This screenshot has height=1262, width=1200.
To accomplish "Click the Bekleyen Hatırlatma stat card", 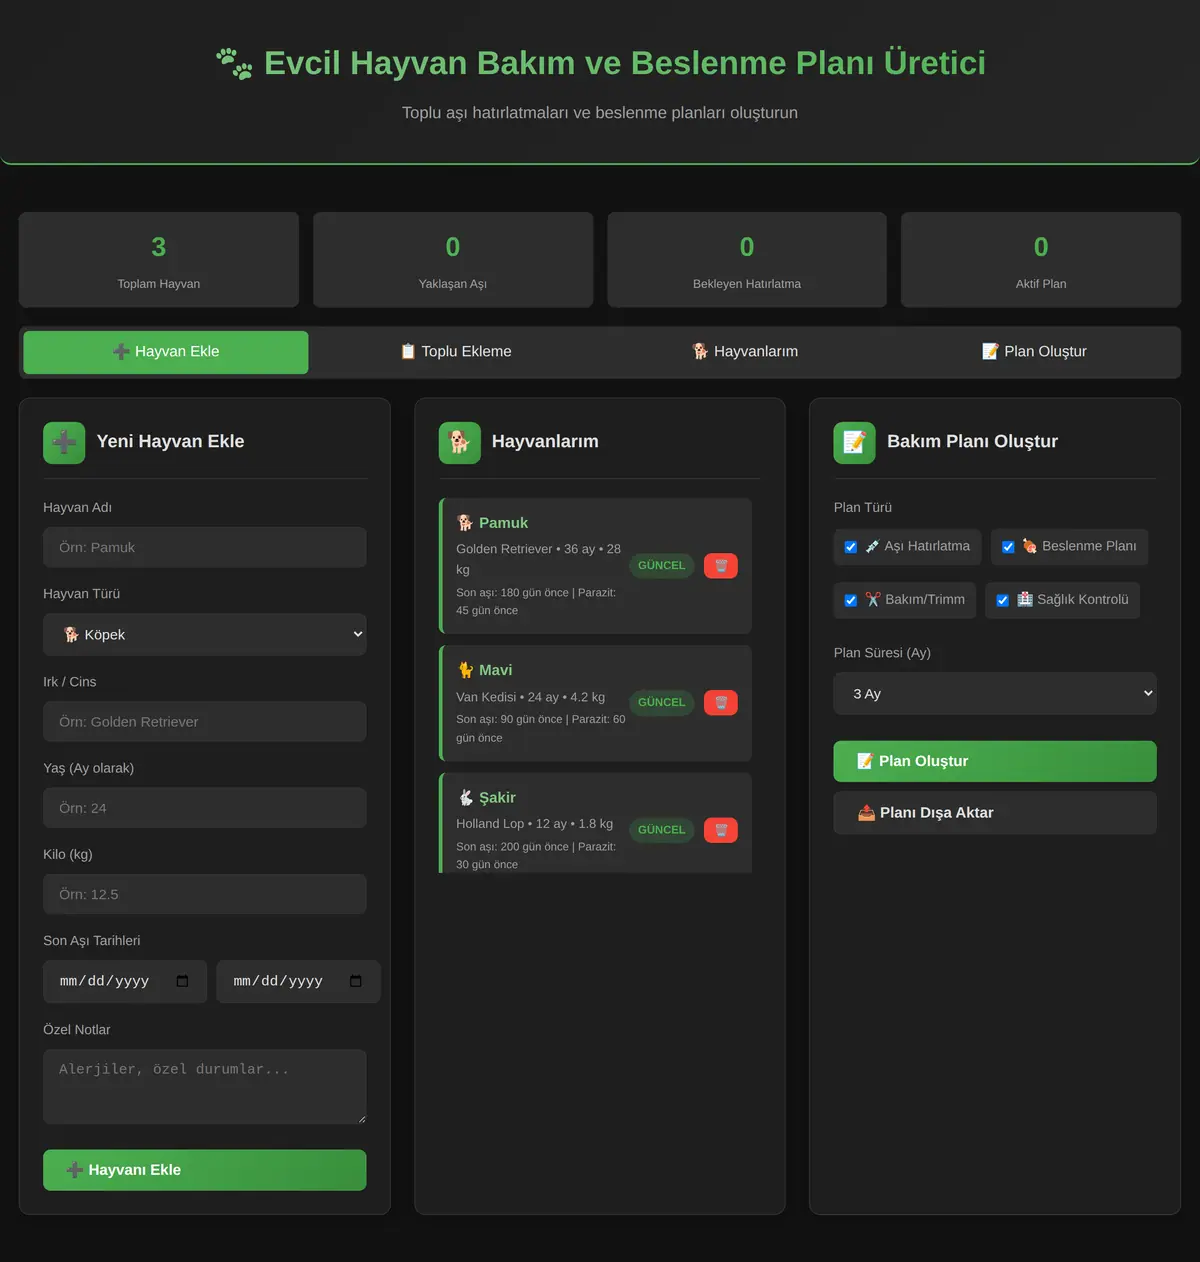I will (x=747, y=260).
